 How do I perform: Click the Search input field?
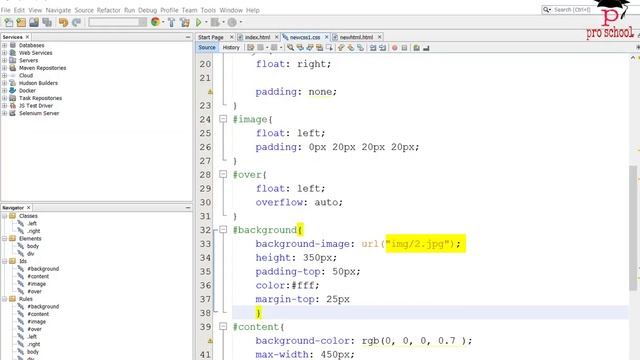[573, 9]
